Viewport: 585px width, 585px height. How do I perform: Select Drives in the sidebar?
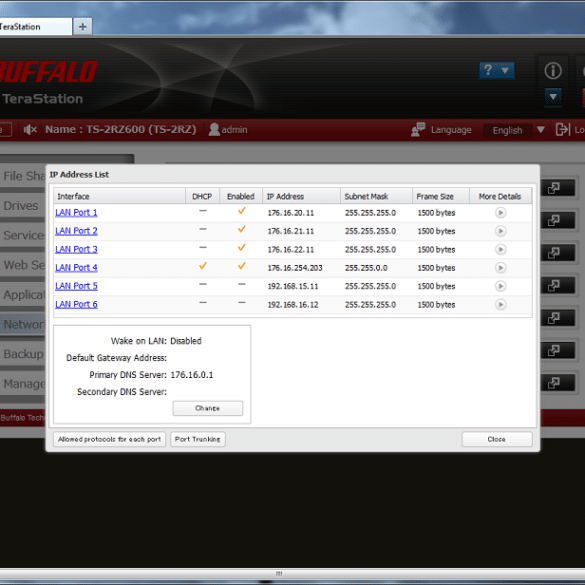tap(22, 206)
